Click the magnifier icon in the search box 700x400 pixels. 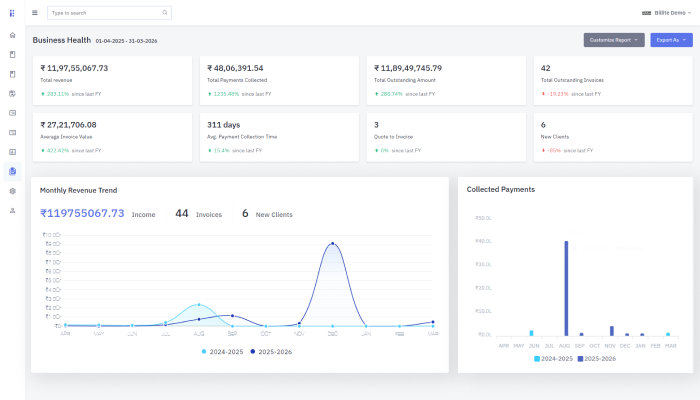(x=164, y=13)
